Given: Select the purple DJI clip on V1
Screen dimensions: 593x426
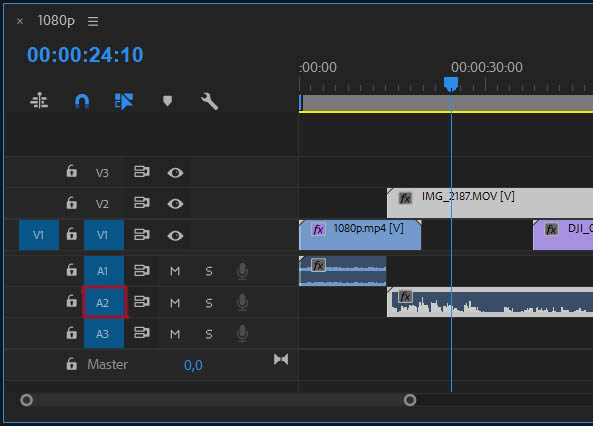Looking at the screenshot, I should coord(563,235).
